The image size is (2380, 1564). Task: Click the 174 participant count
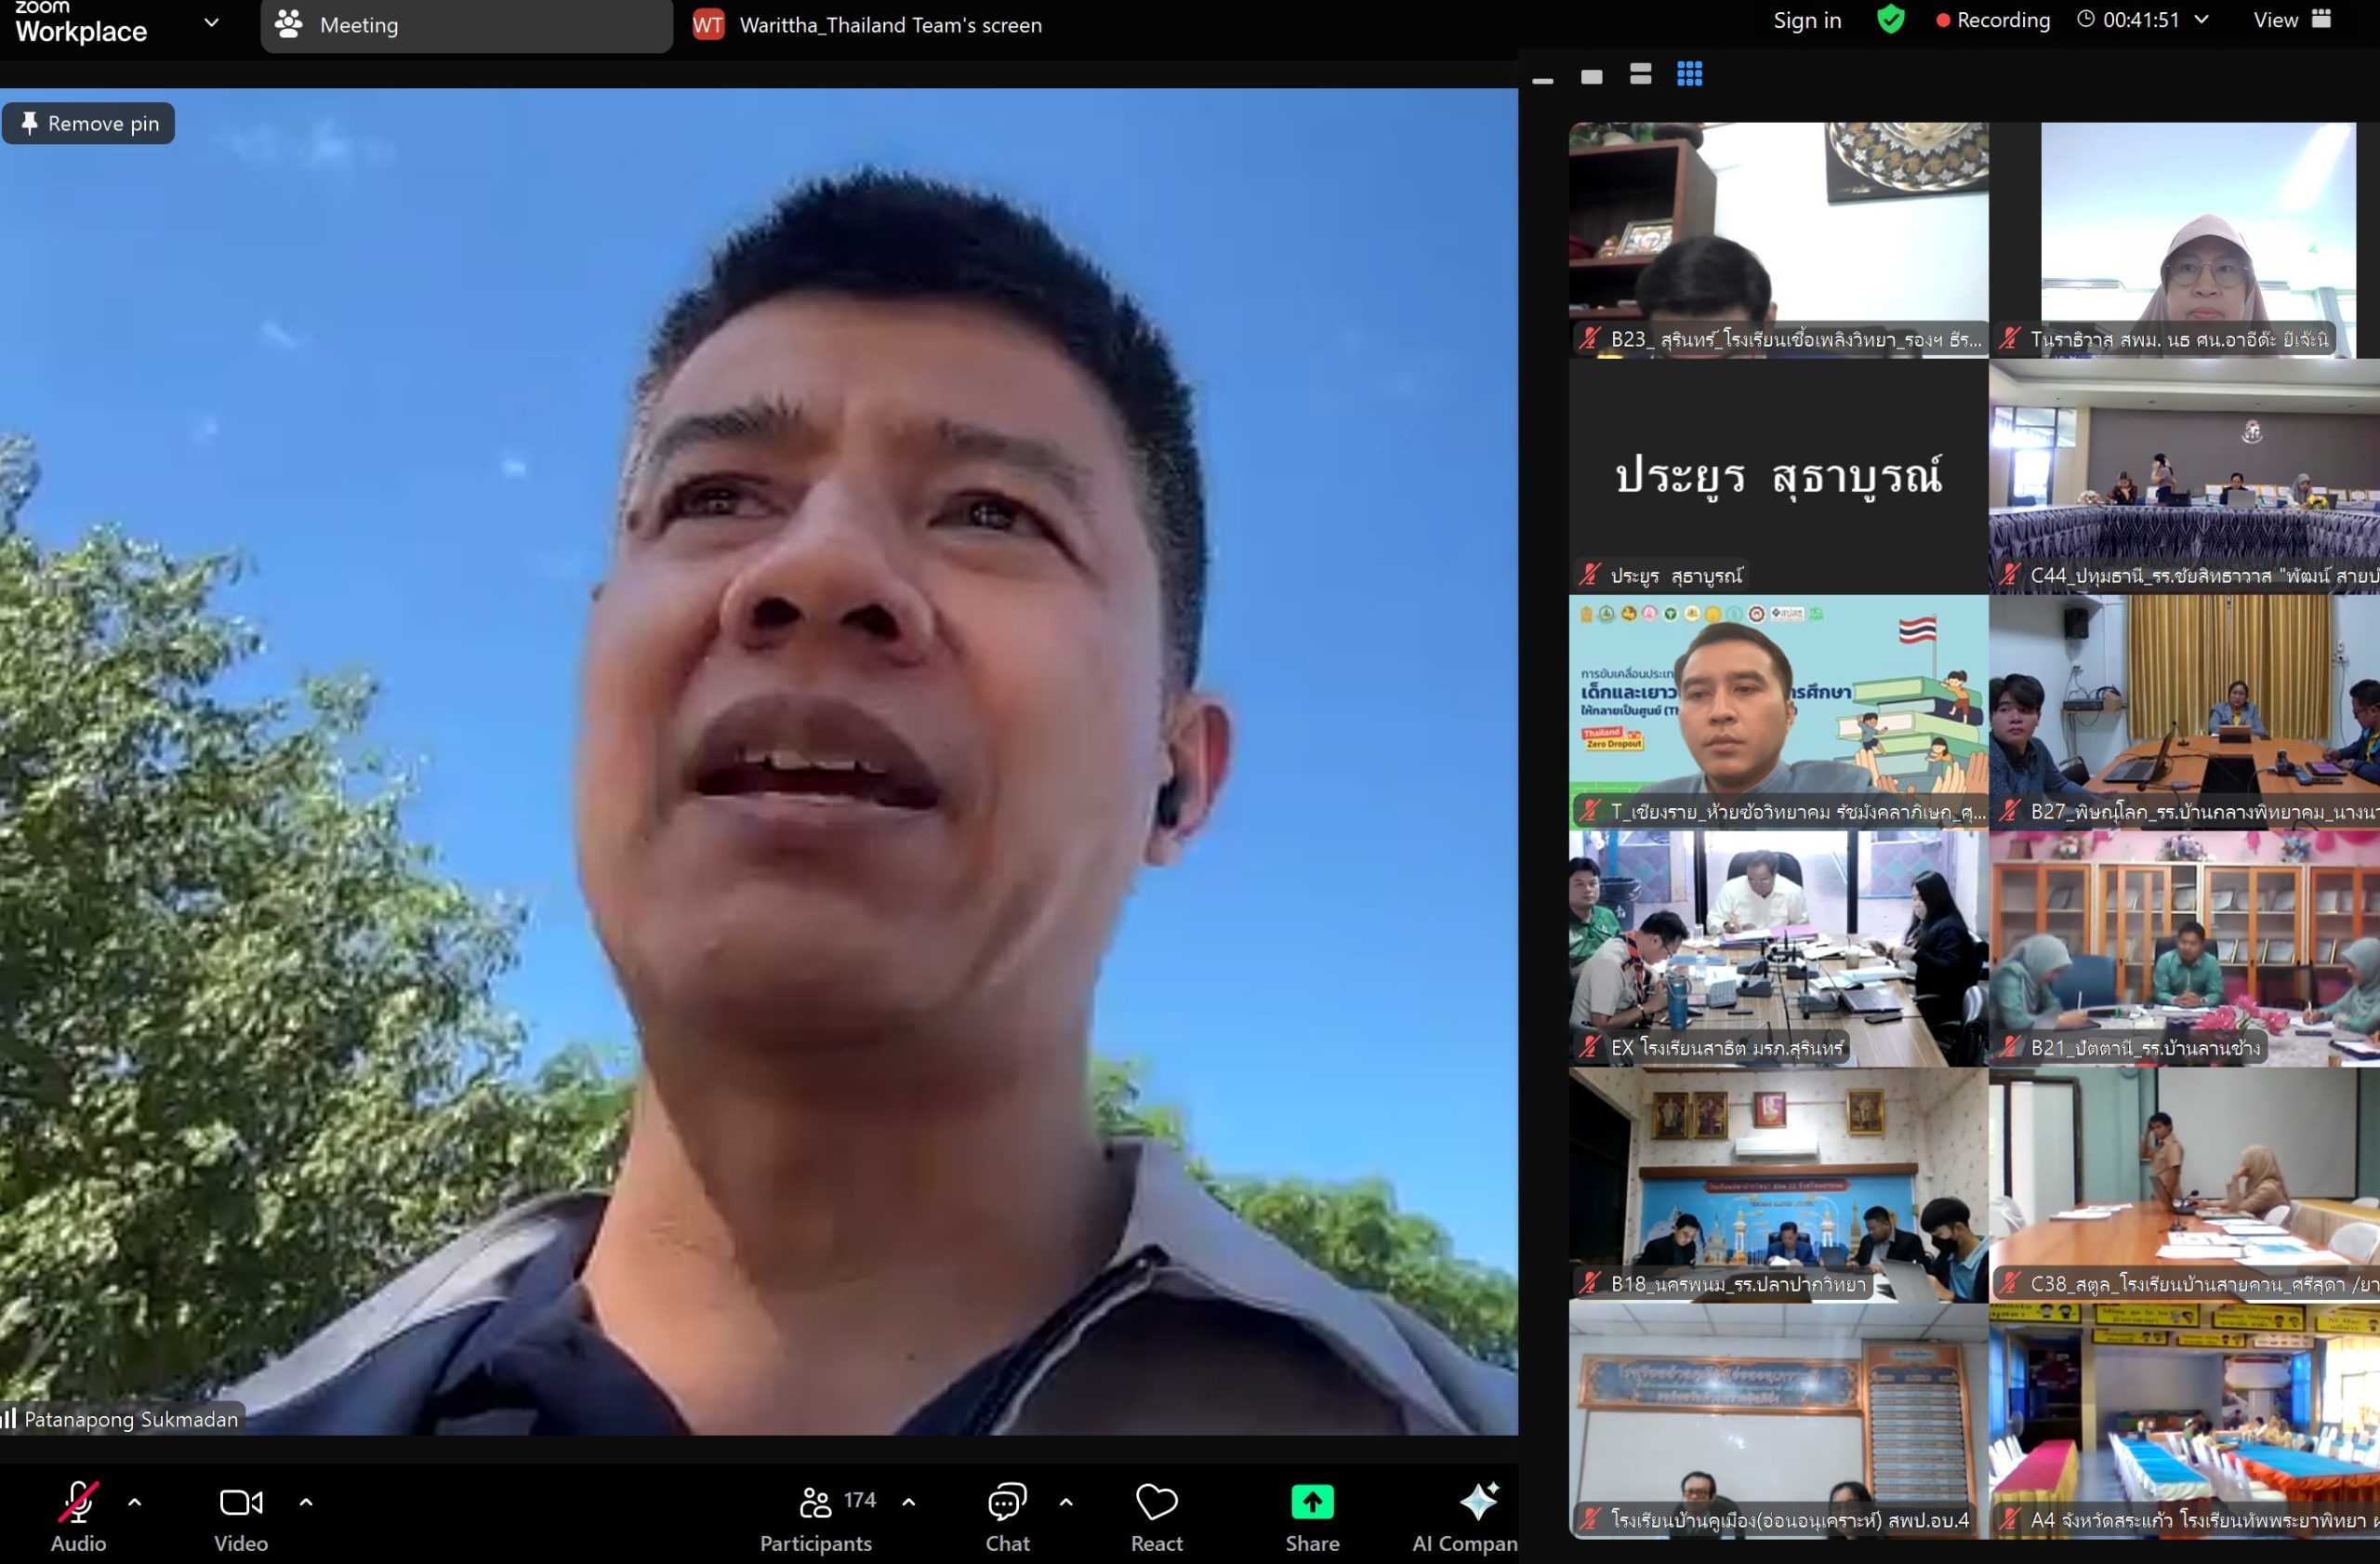tap(860, 1500)
